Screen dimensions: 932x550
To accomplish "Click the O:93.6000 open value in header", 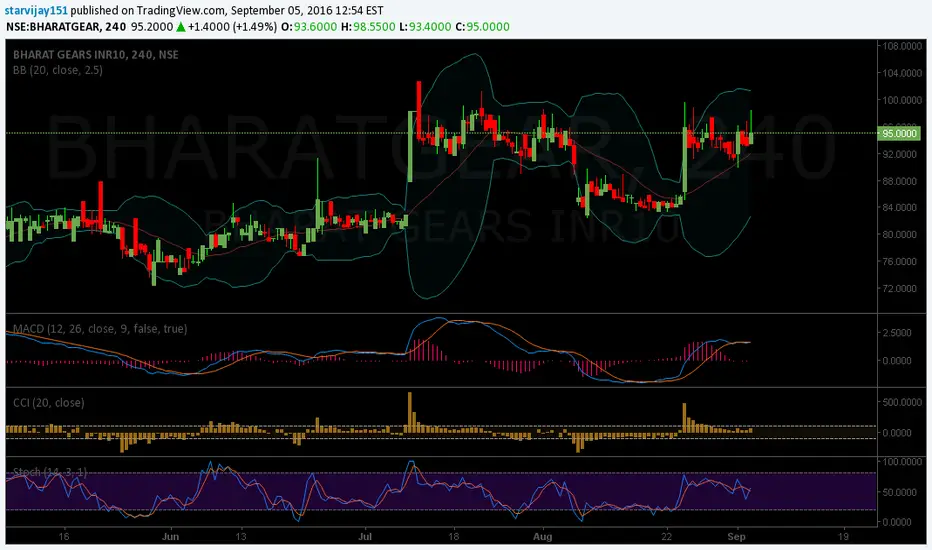I will pyautogui.click(x=309, y=27).
